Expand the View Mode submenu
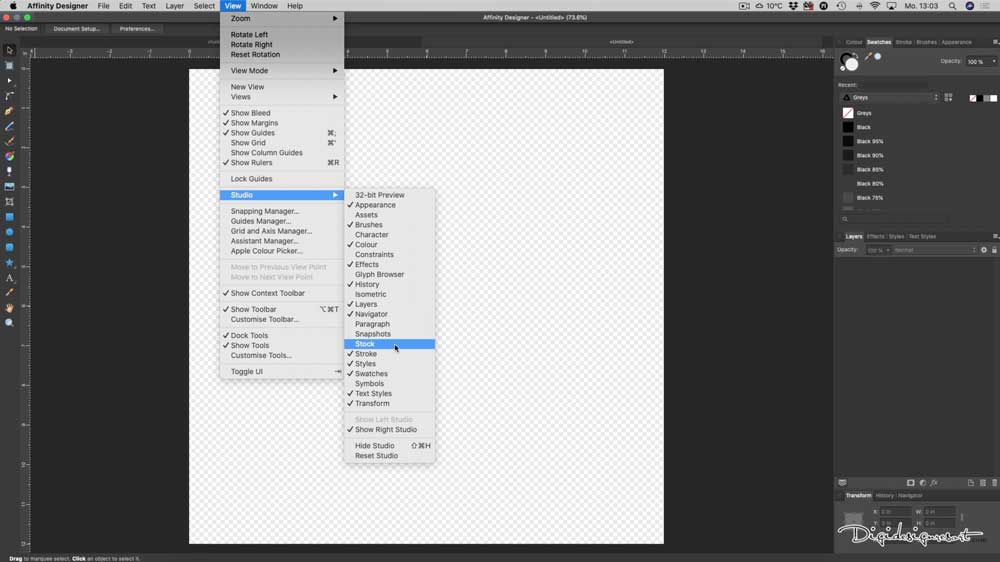Image resolution: width=1000 pixels, height=562 pixels. 281,71
